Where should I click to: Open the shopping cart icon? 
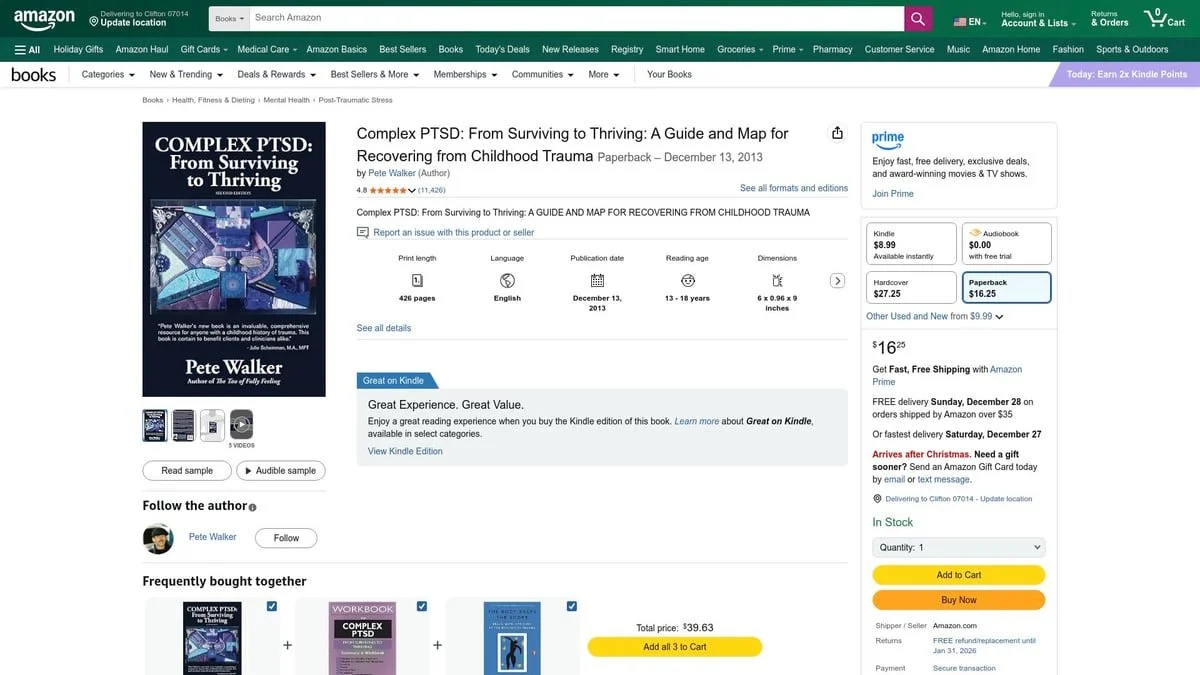tap(1164, 18)
